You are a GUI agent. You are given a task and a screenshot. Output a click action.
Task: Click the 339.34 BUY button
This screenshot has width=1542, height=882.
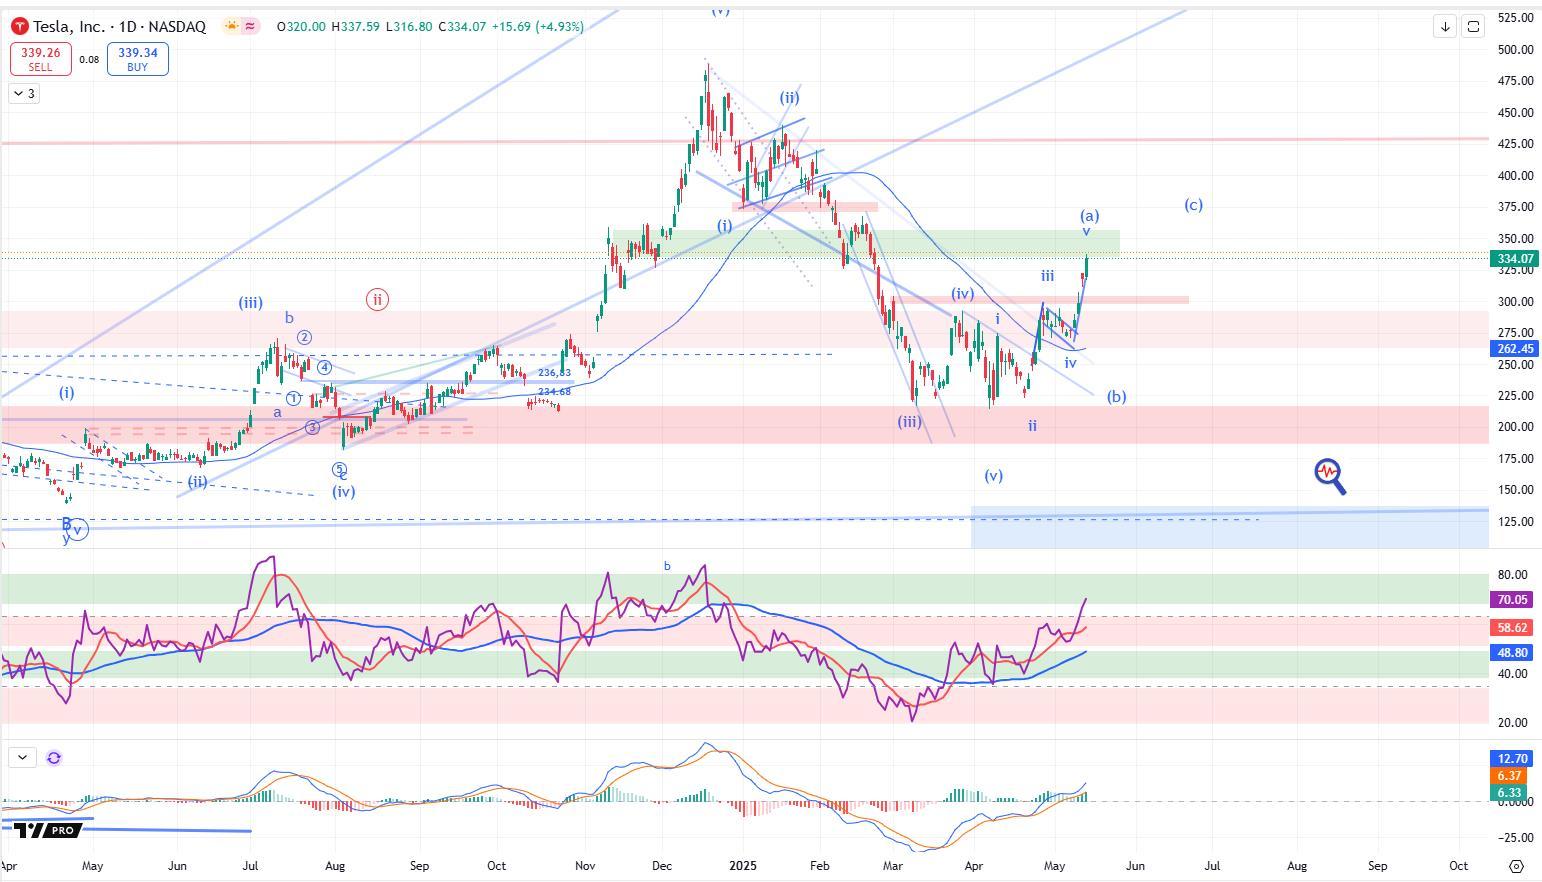click(x=137, y=59)
